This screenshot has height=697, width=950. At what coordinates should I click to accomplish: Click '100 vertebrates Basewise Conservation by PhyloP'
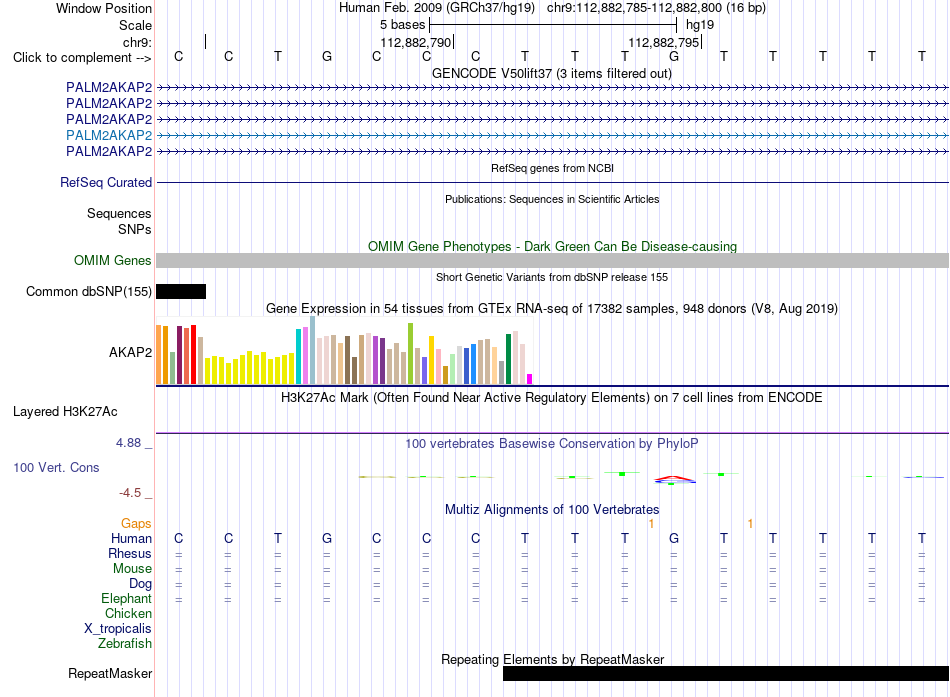click(x=552, y=444)
